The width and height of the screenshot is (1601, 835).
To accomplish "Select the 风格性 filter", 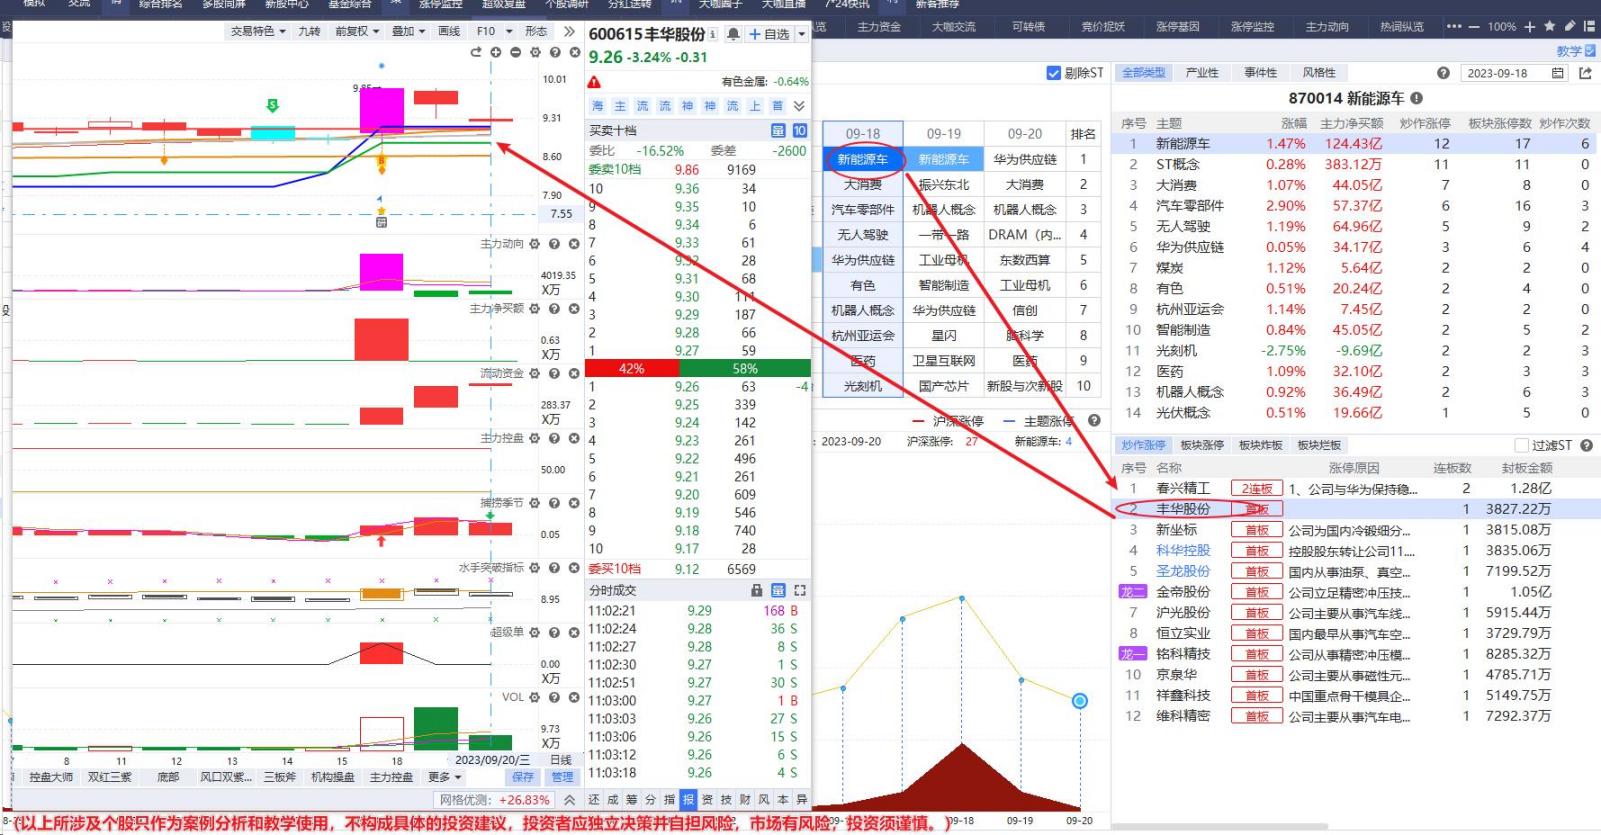I will coord(1319,73).
